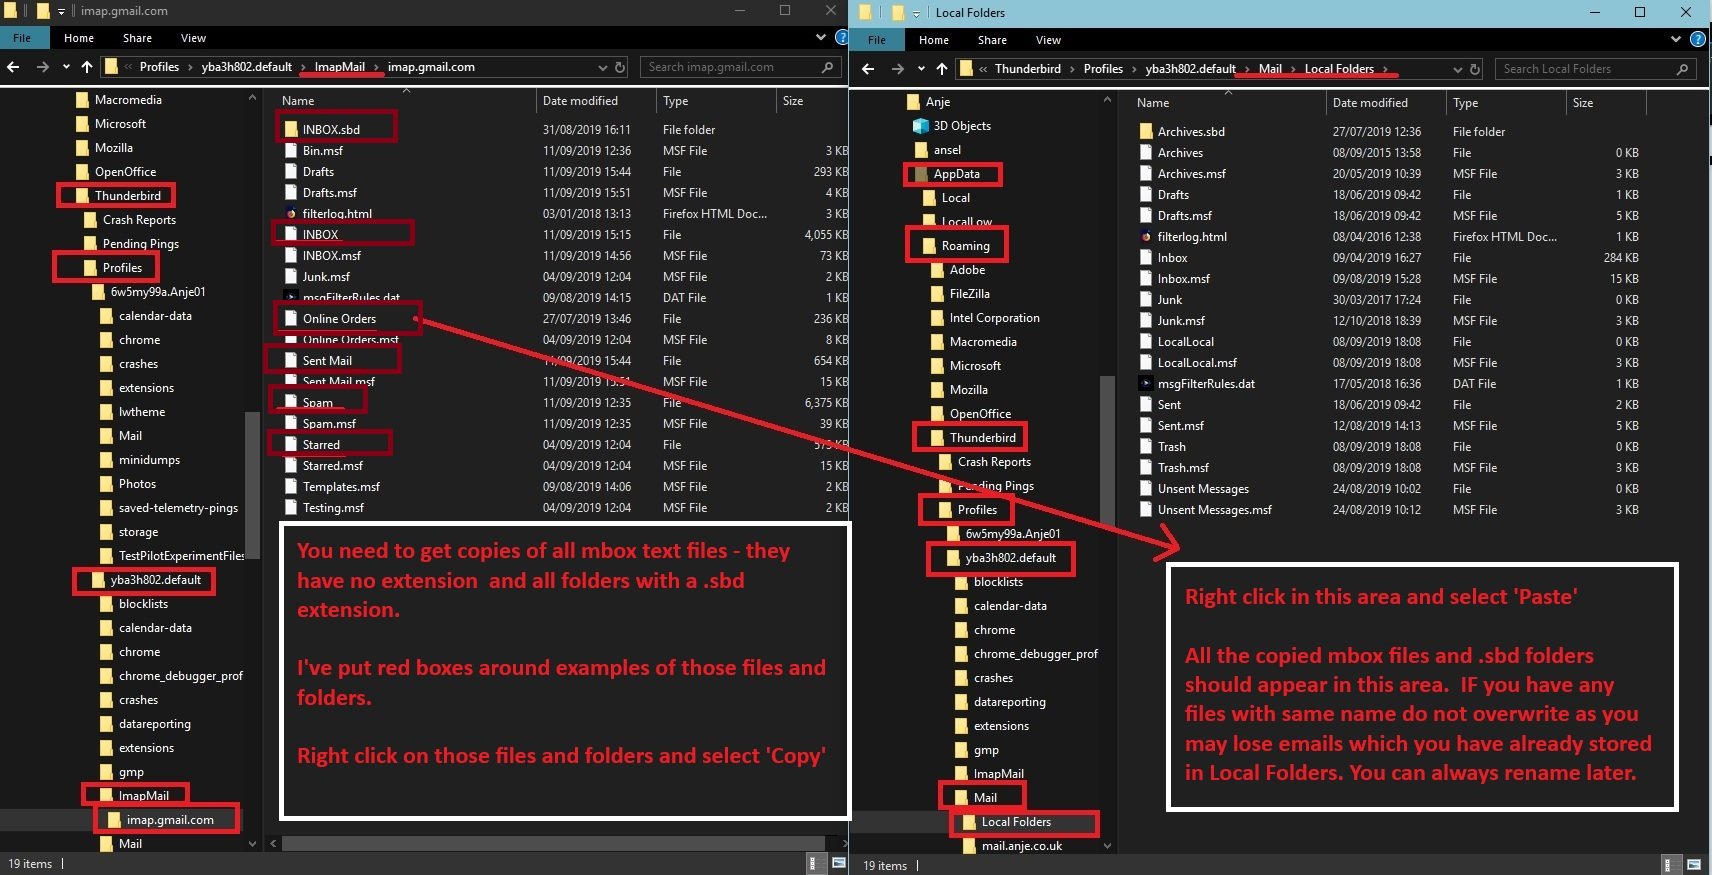
Task: Click the forward arrow in Local Folders window
Action: 897,69
